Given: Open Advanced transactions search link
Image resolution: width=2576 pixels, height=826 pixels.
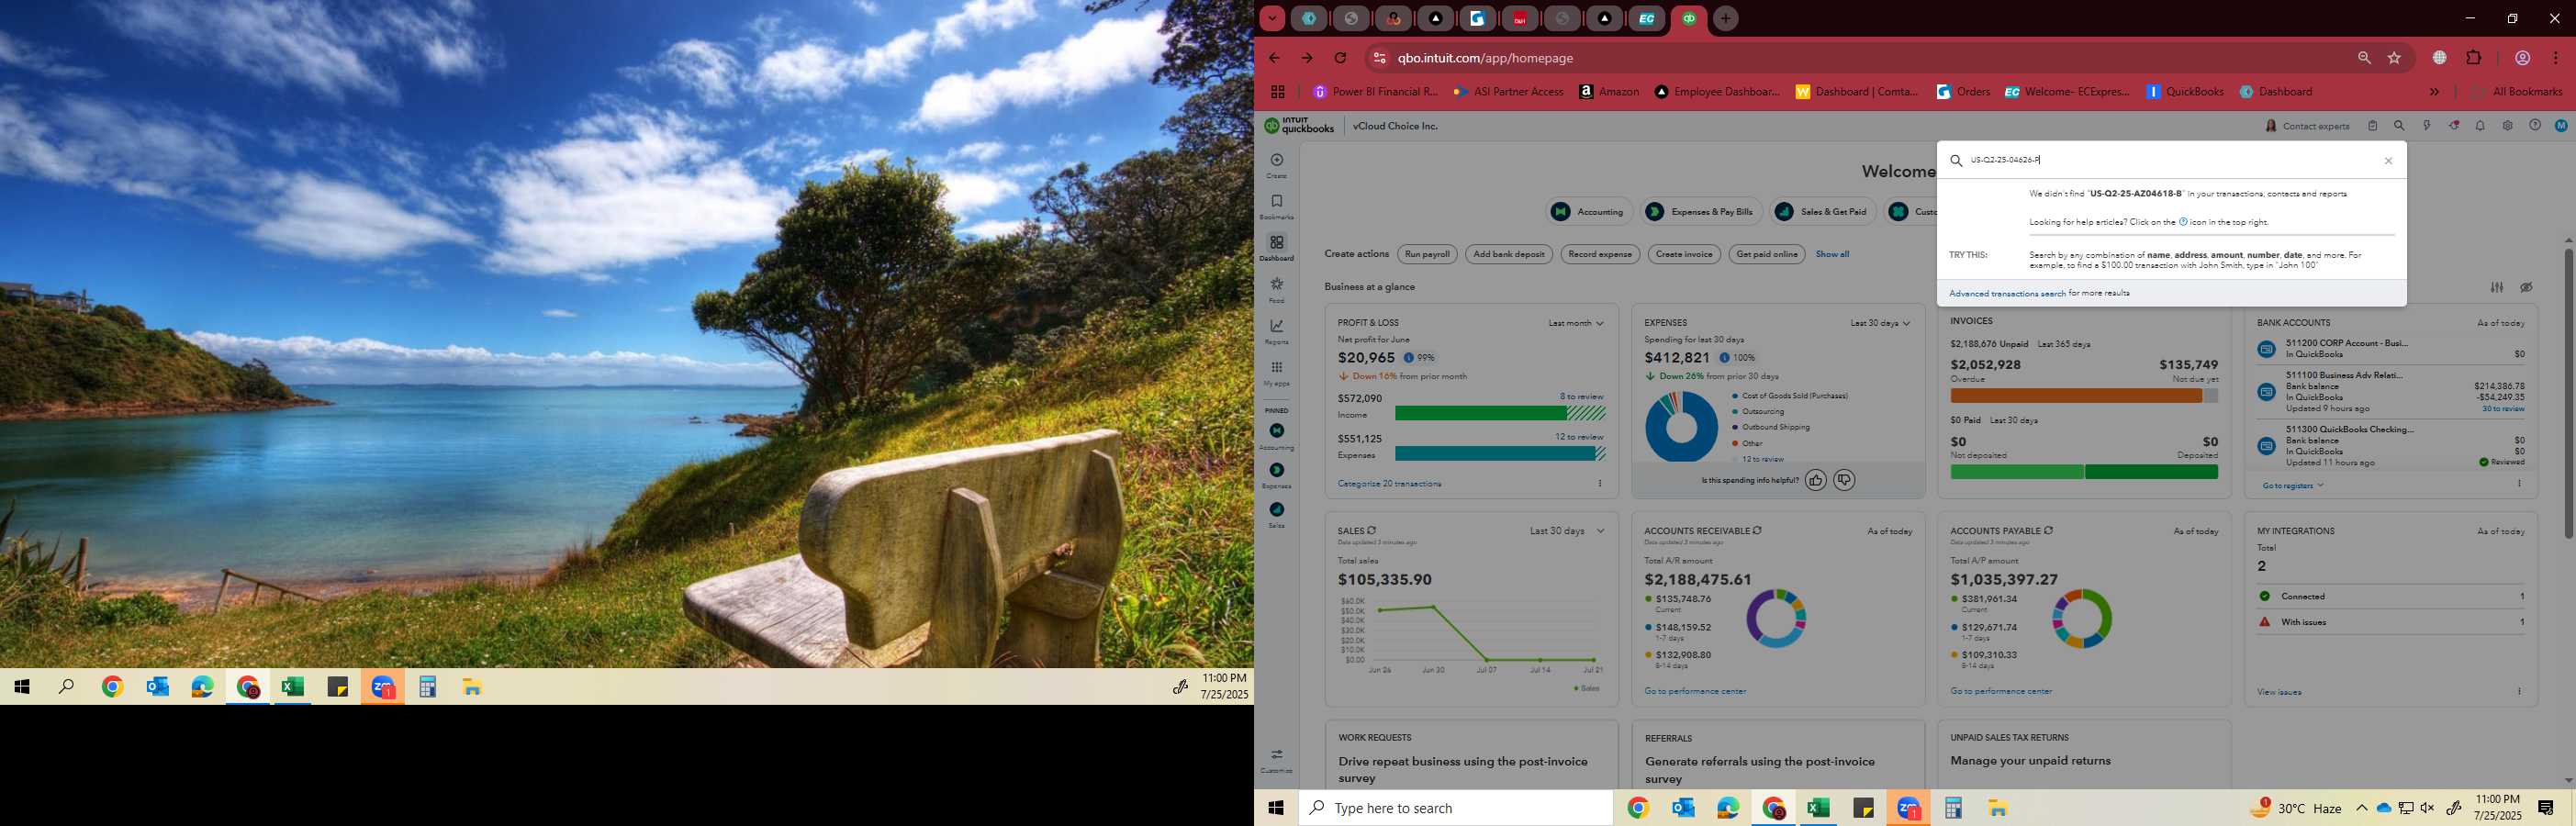Looking at the screenshot, I should [x=2006, y=294].
